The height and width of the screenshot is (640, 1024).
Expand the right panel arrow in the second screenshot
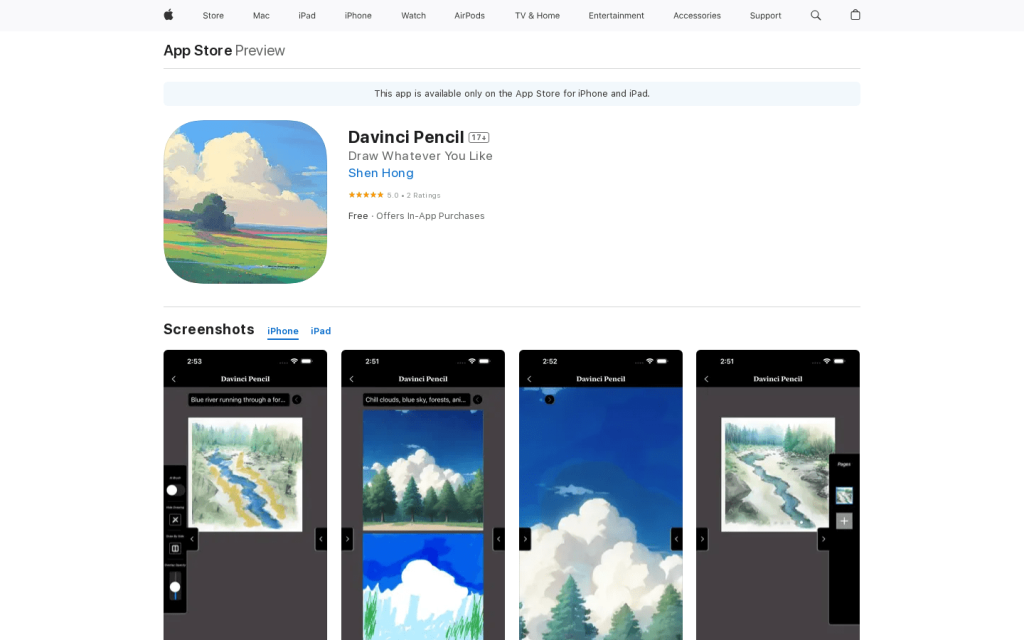pos(498,539)
